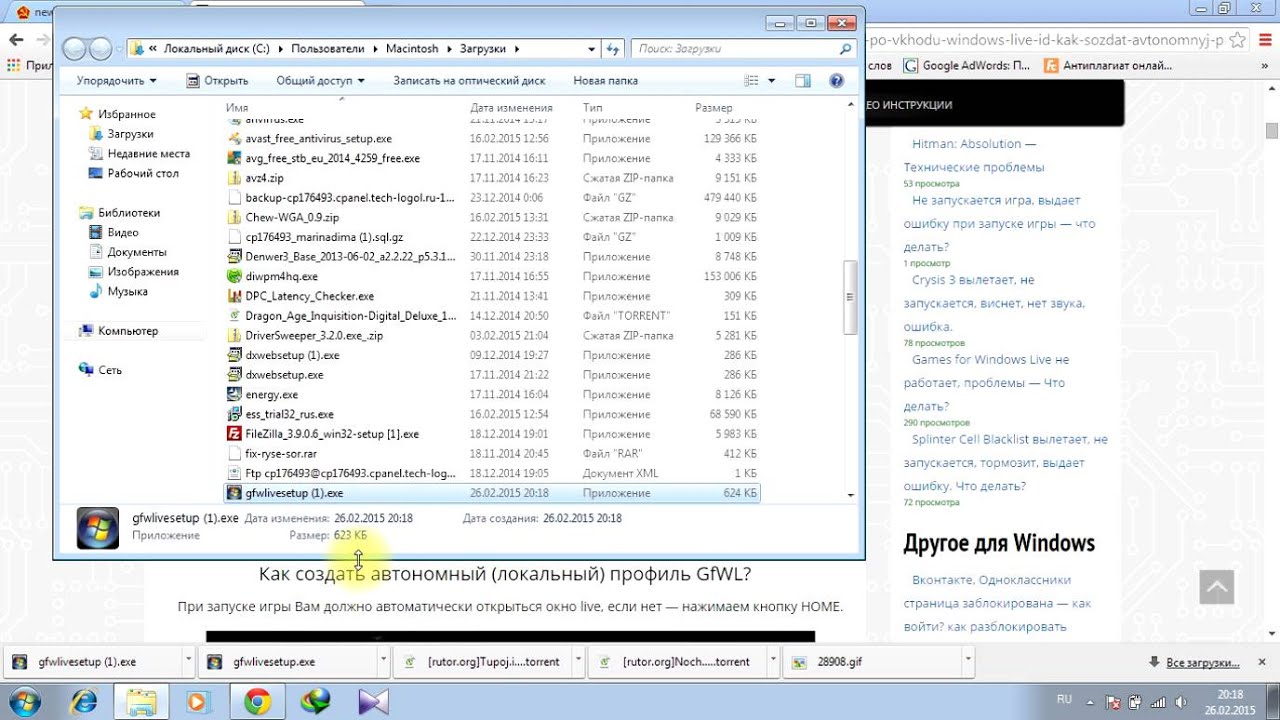Screen dimensions: 1280x720
Task: Open Google AdWords bookmark
Action: (966, 65)
